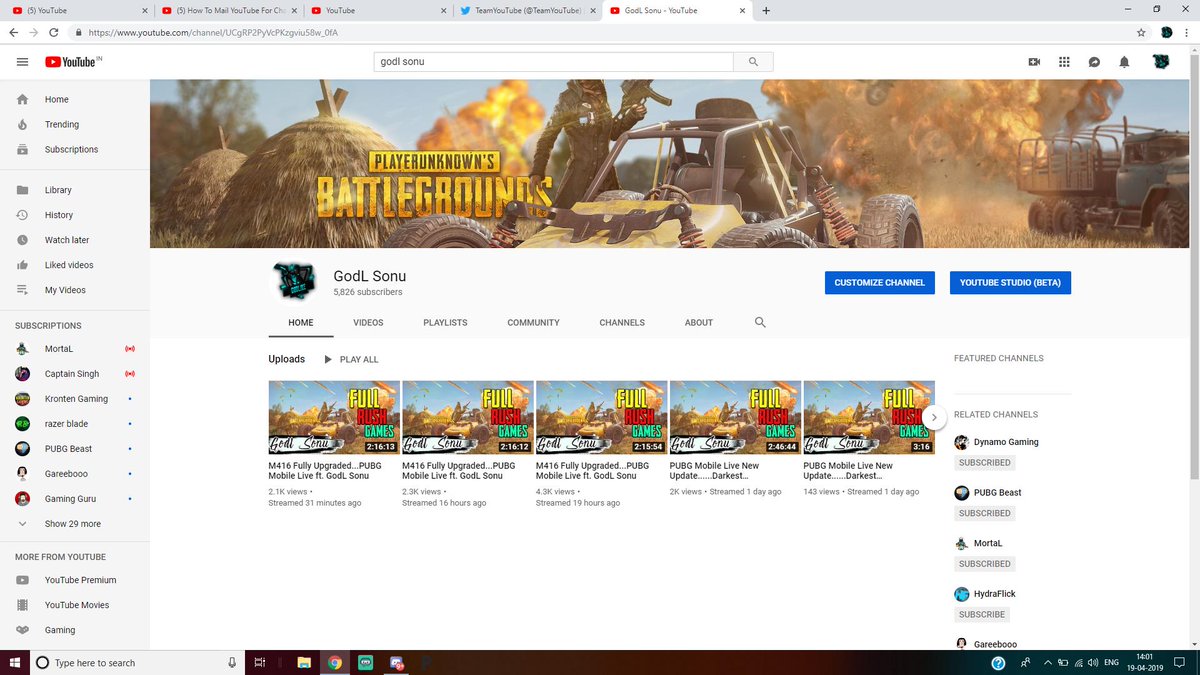The width and height of the screenshot is (1200, 675).
Task: Click the Windows Start button
Action: [14, 662]
